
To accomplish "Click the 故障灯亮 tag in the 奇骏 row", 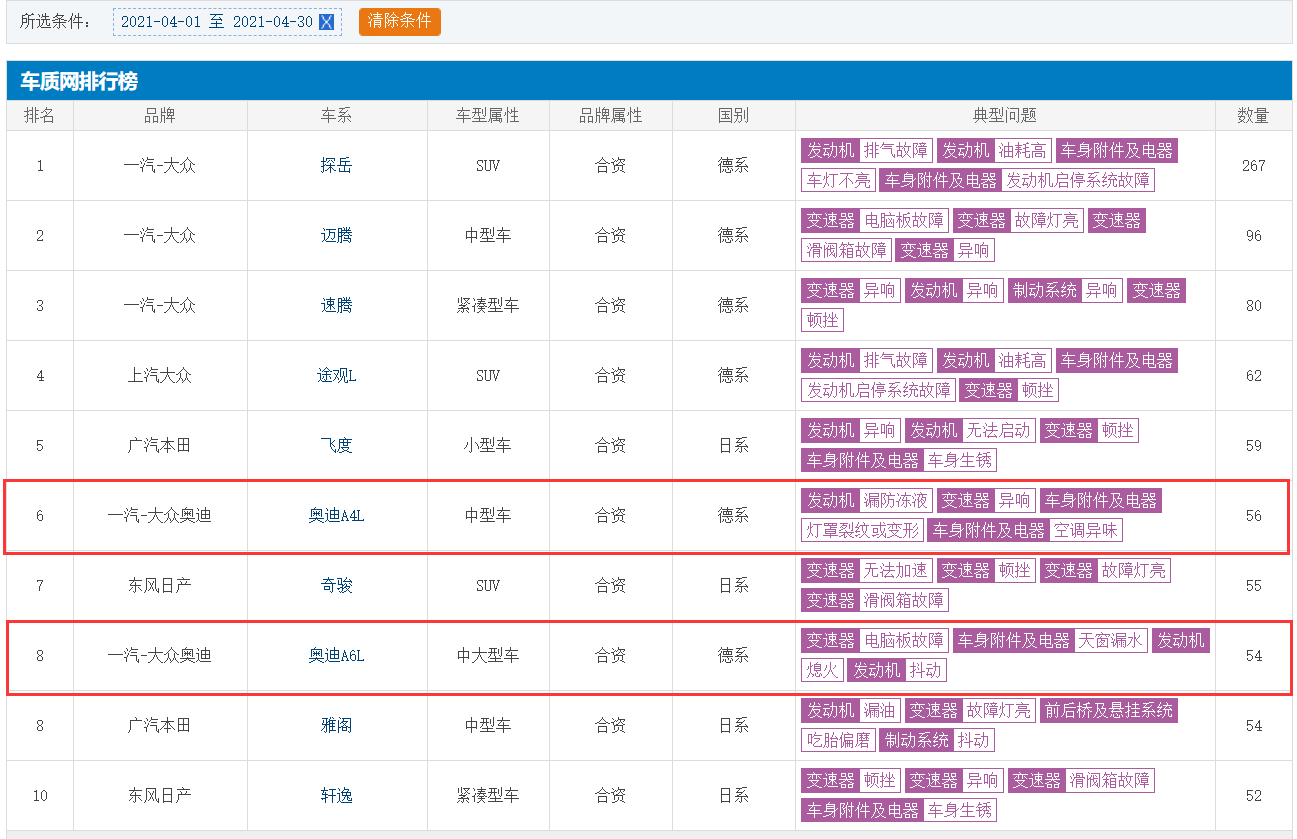I will (1134, 571).
